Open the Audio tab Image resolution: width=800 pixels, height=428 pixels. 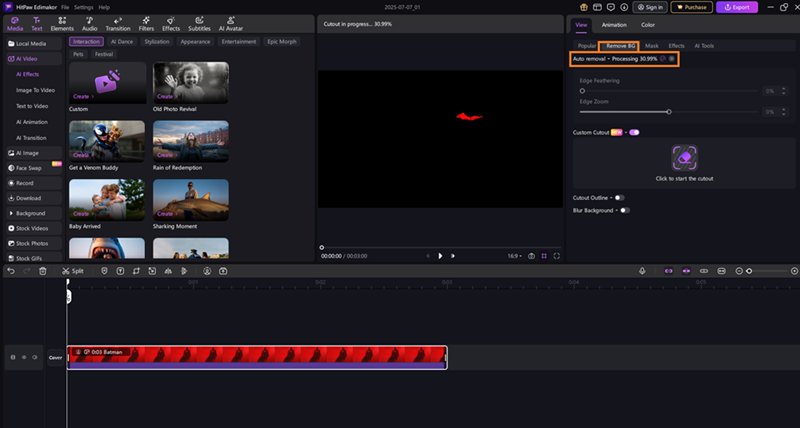coord(89,24)
